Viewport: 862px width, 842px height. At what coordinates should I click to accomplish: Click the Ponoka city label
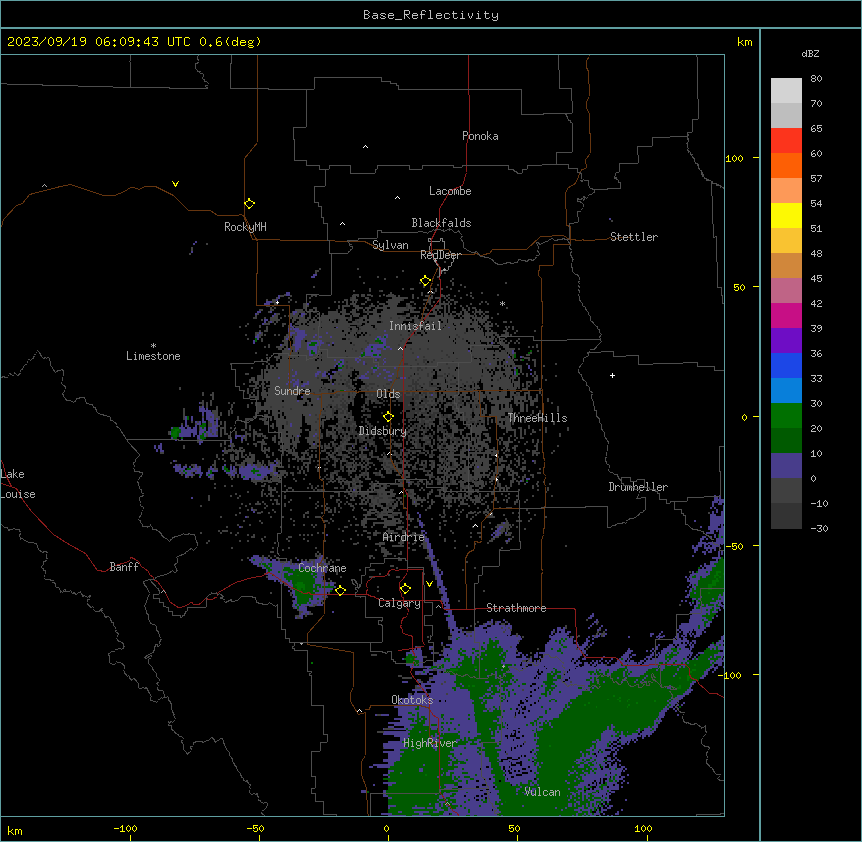coord(480,136)
